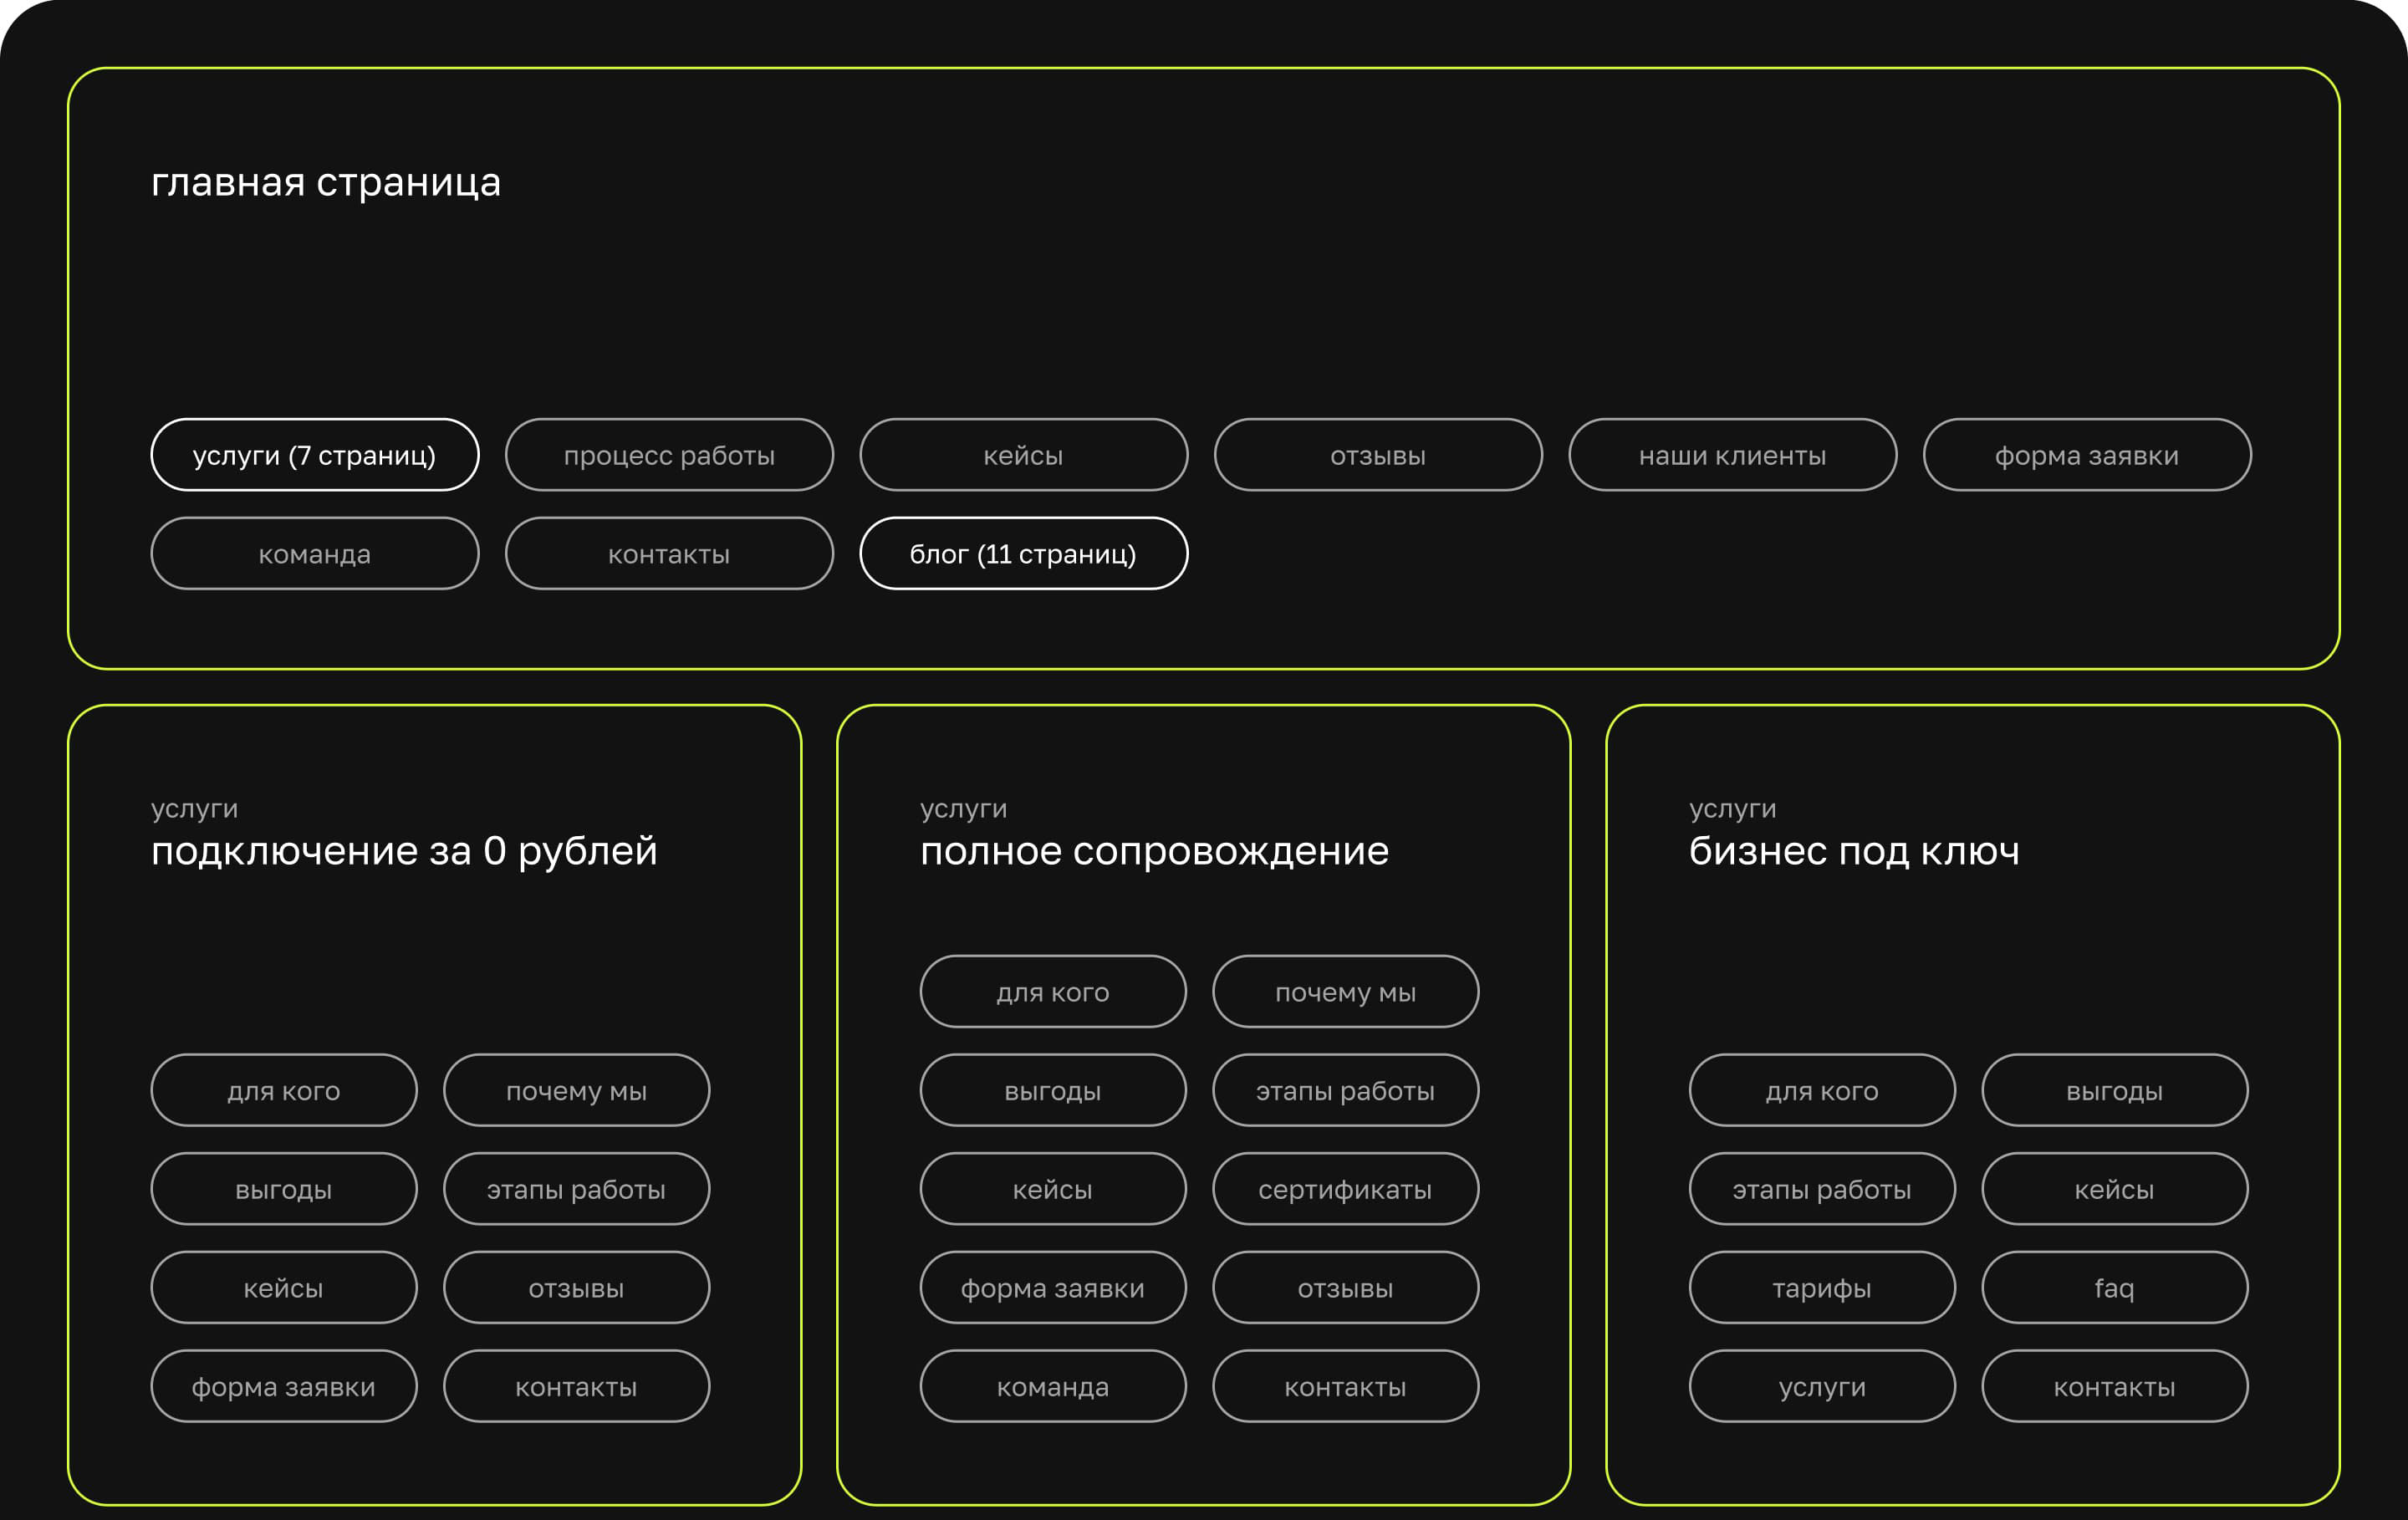
Task: Select the 'faq' pill button
Action: coord(2114,1288)
